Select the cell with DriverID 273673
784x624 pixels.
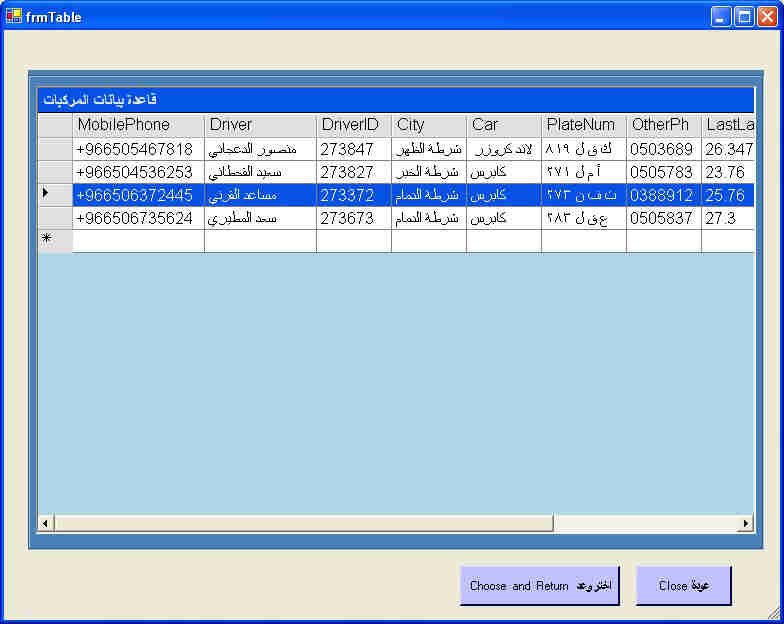[353, 218]
